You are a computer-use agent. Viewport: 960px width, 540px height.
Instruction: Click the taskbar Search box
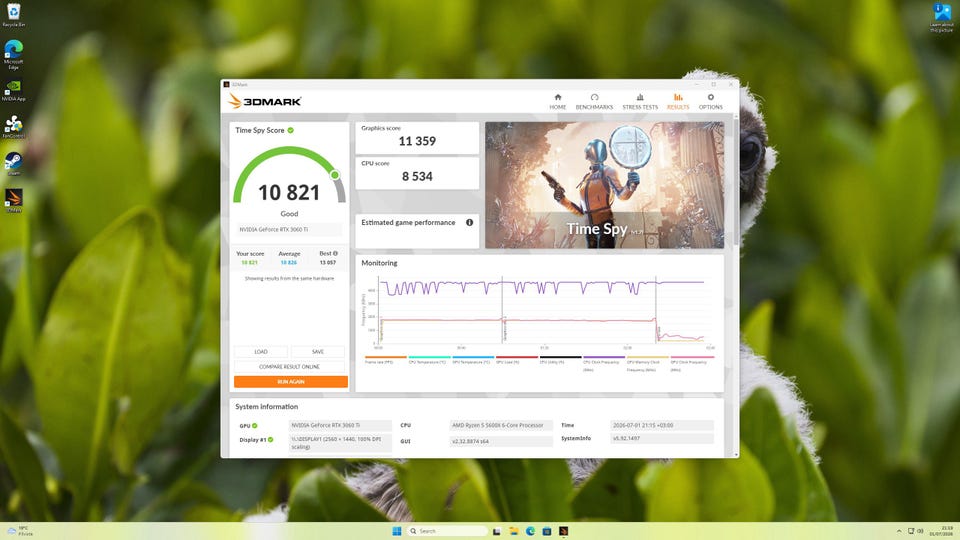[447, 531]
